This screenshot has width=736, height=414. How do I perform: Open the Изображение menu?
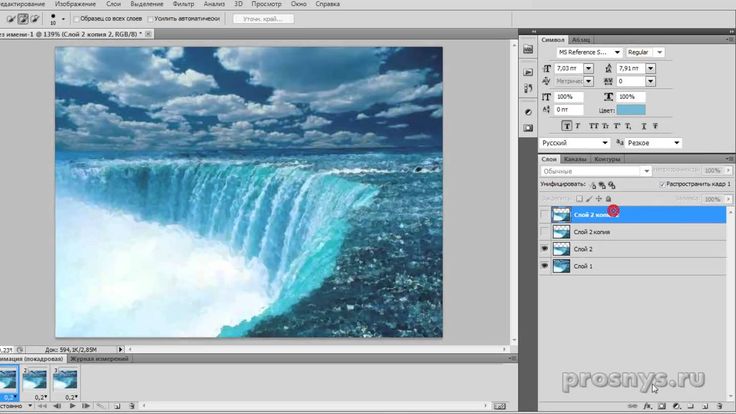(75, 4)
